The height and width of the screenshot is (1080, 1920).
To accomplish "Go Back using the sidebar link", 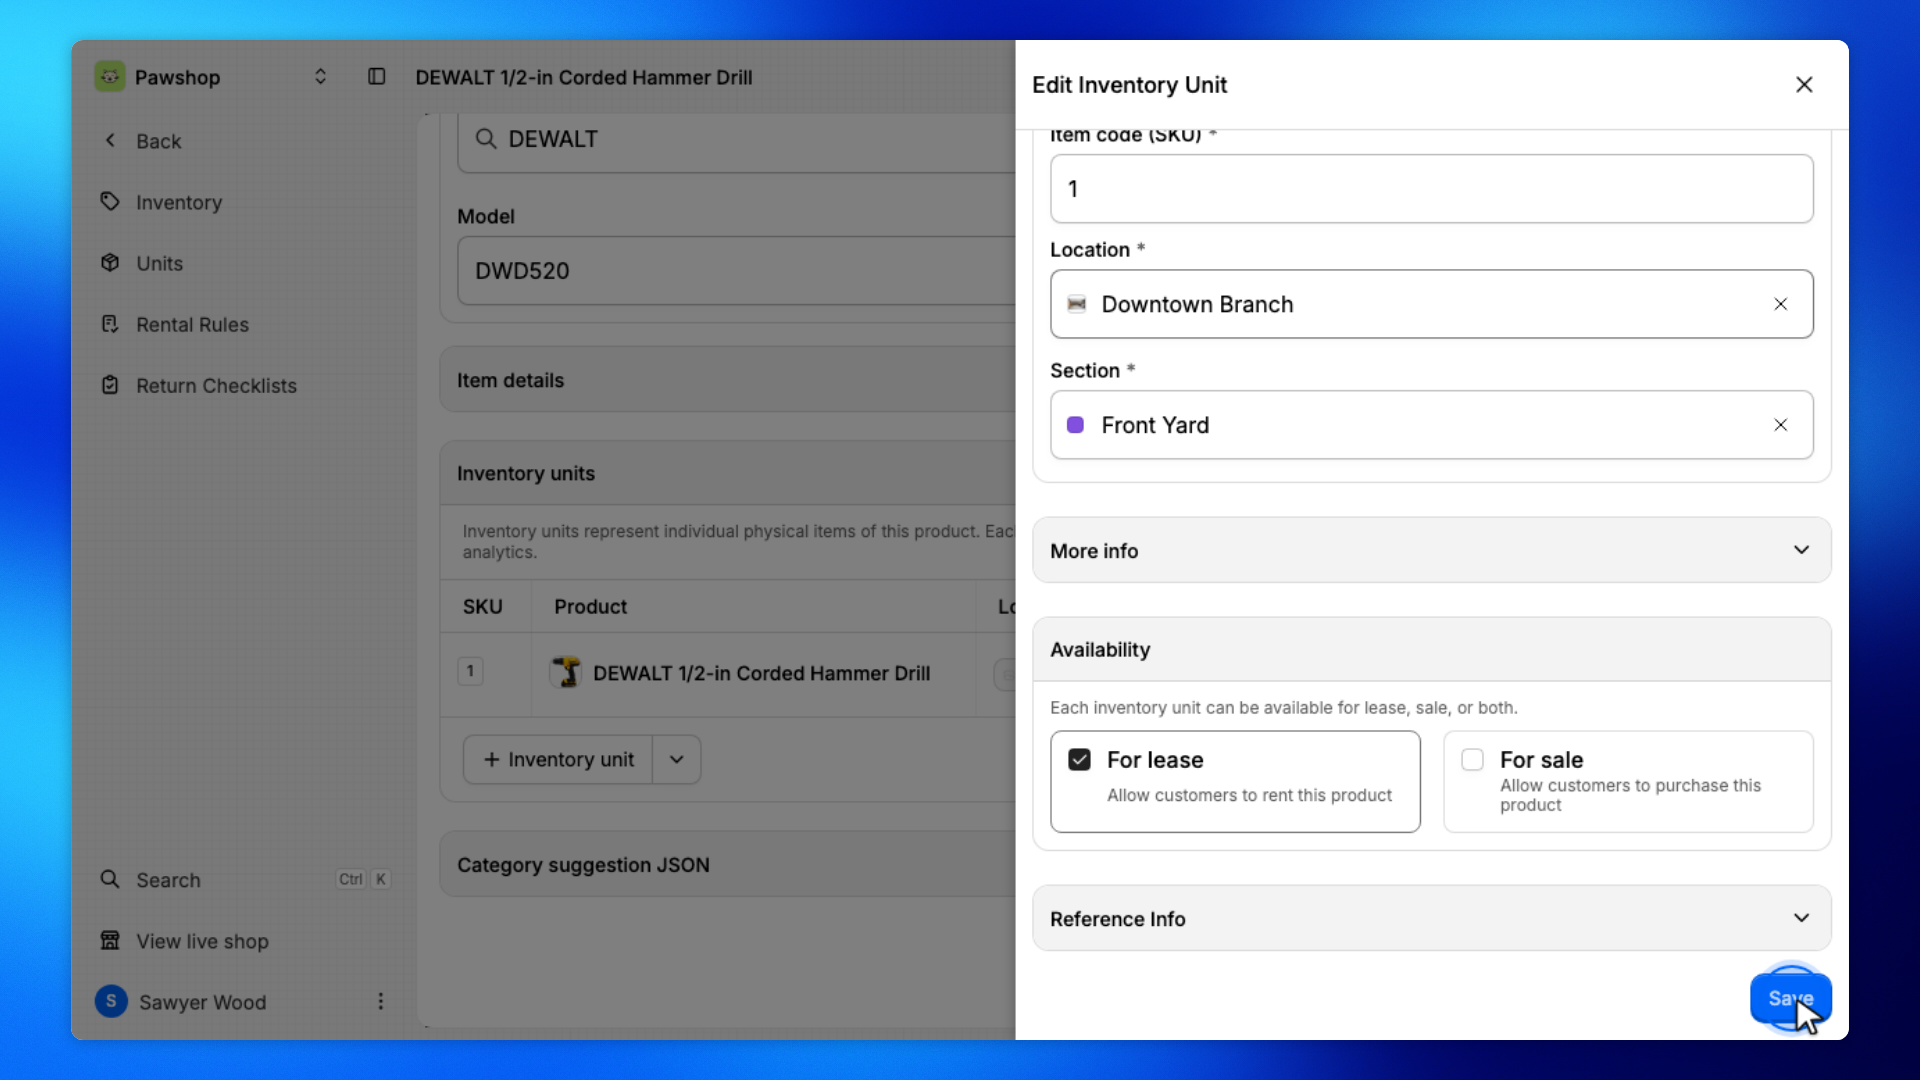I will point(158,141).
